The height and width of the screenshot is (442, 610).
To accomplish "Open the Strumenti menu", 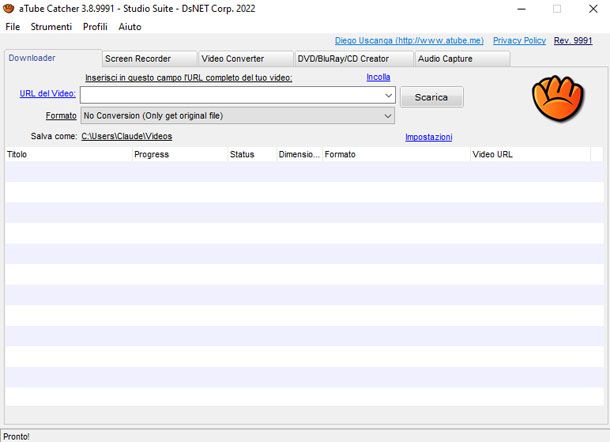I will click(x=51, y=26).
